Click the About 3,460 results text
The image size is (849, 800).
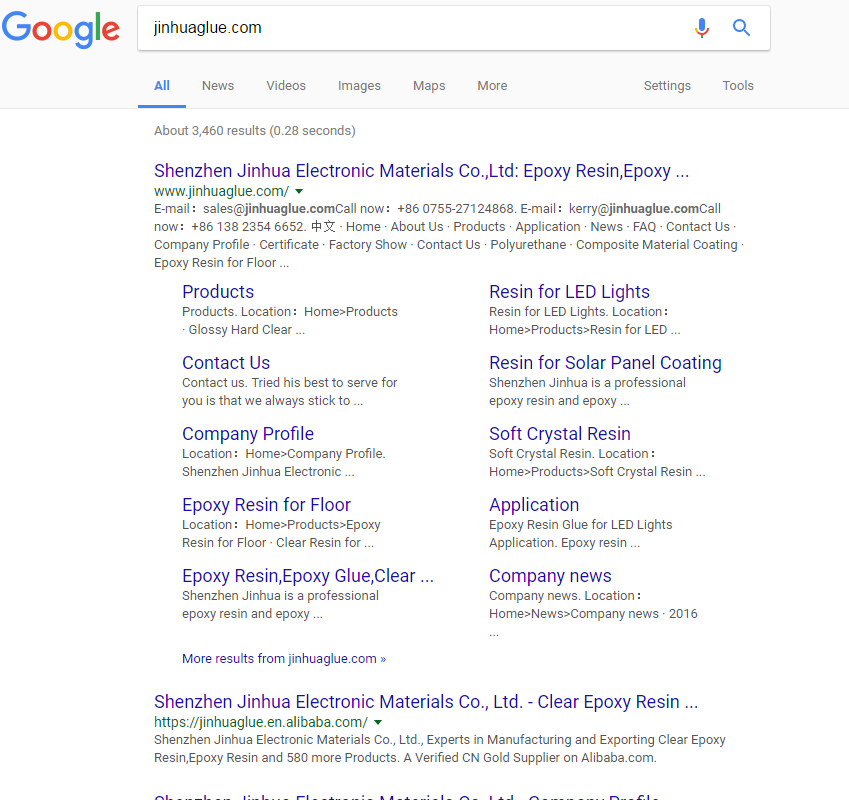coord(254,130)
